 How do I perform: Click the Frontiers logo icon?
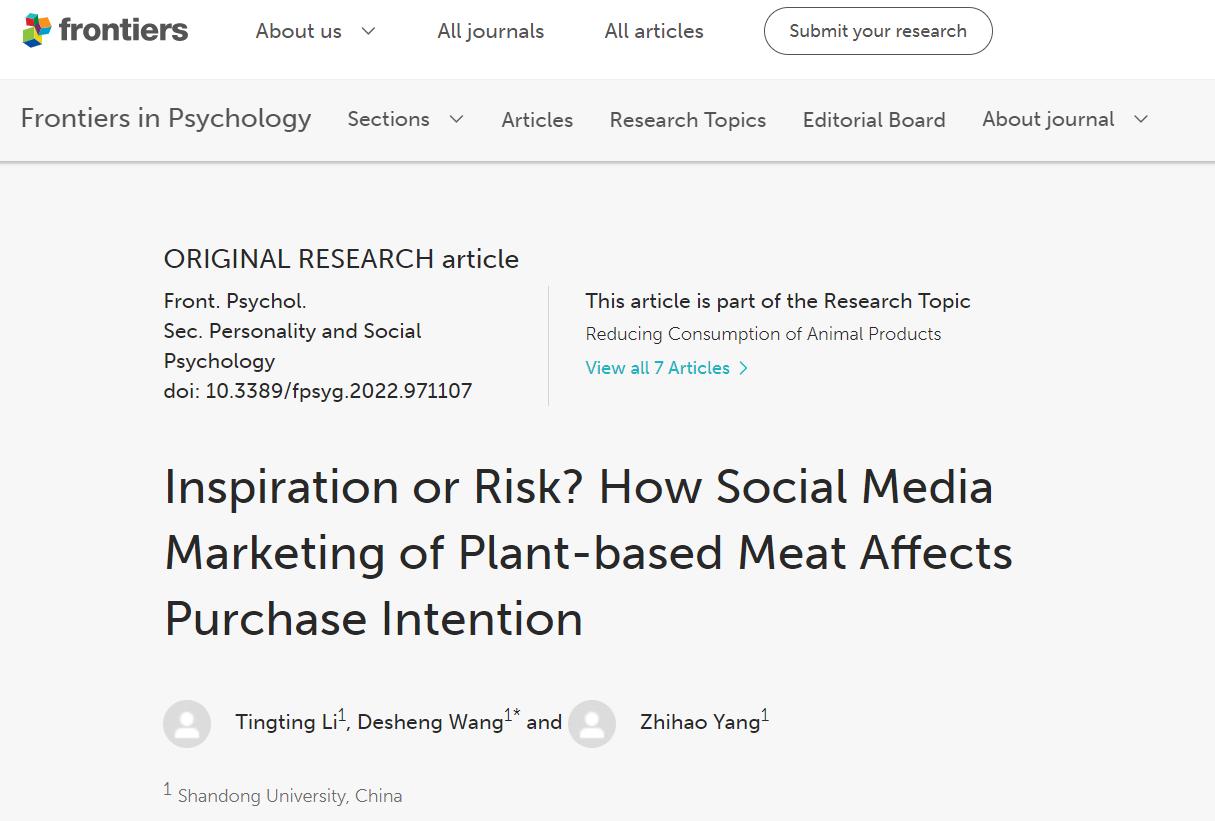tap(37, 31)
